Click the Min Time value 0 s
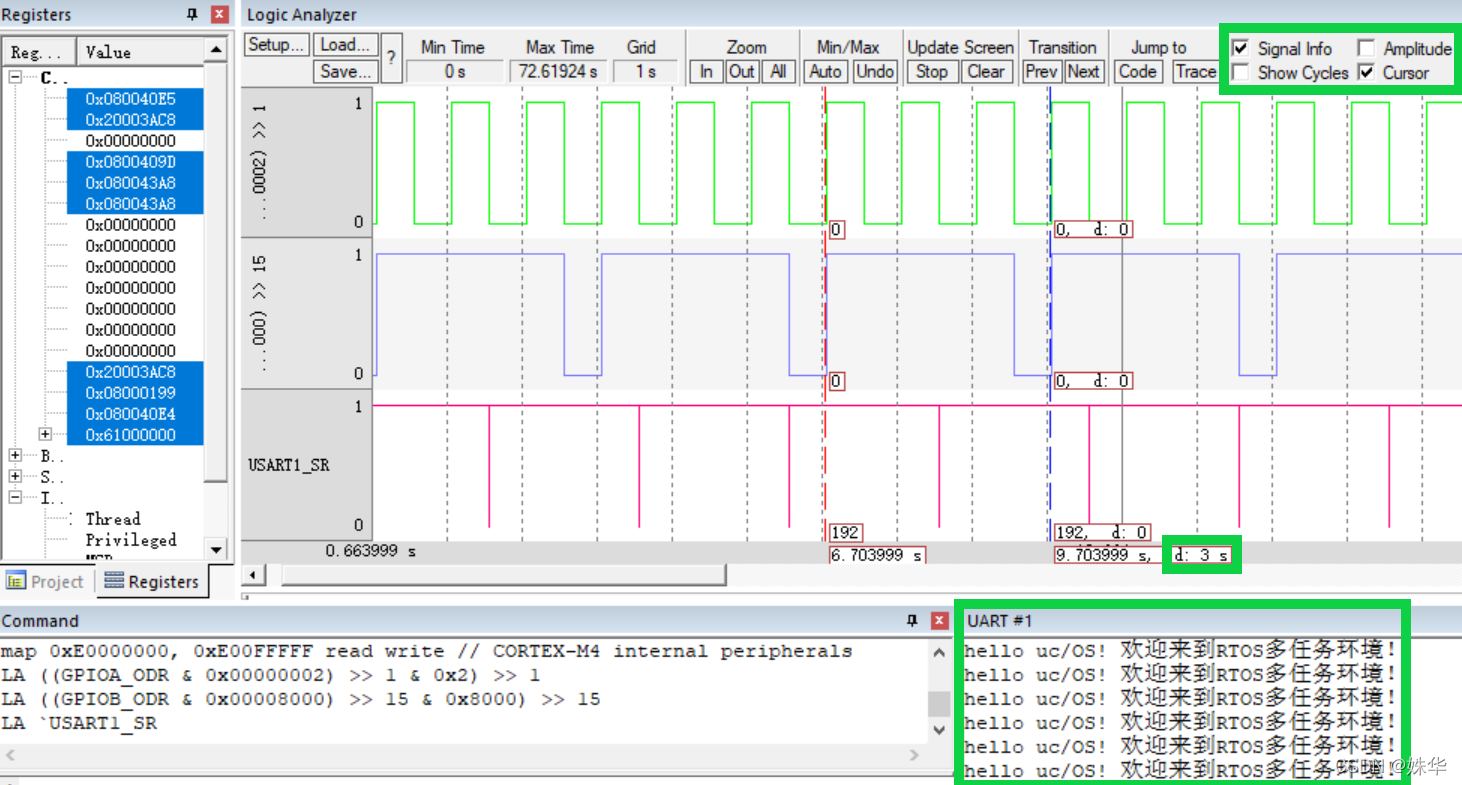 [x=455, y=71]
